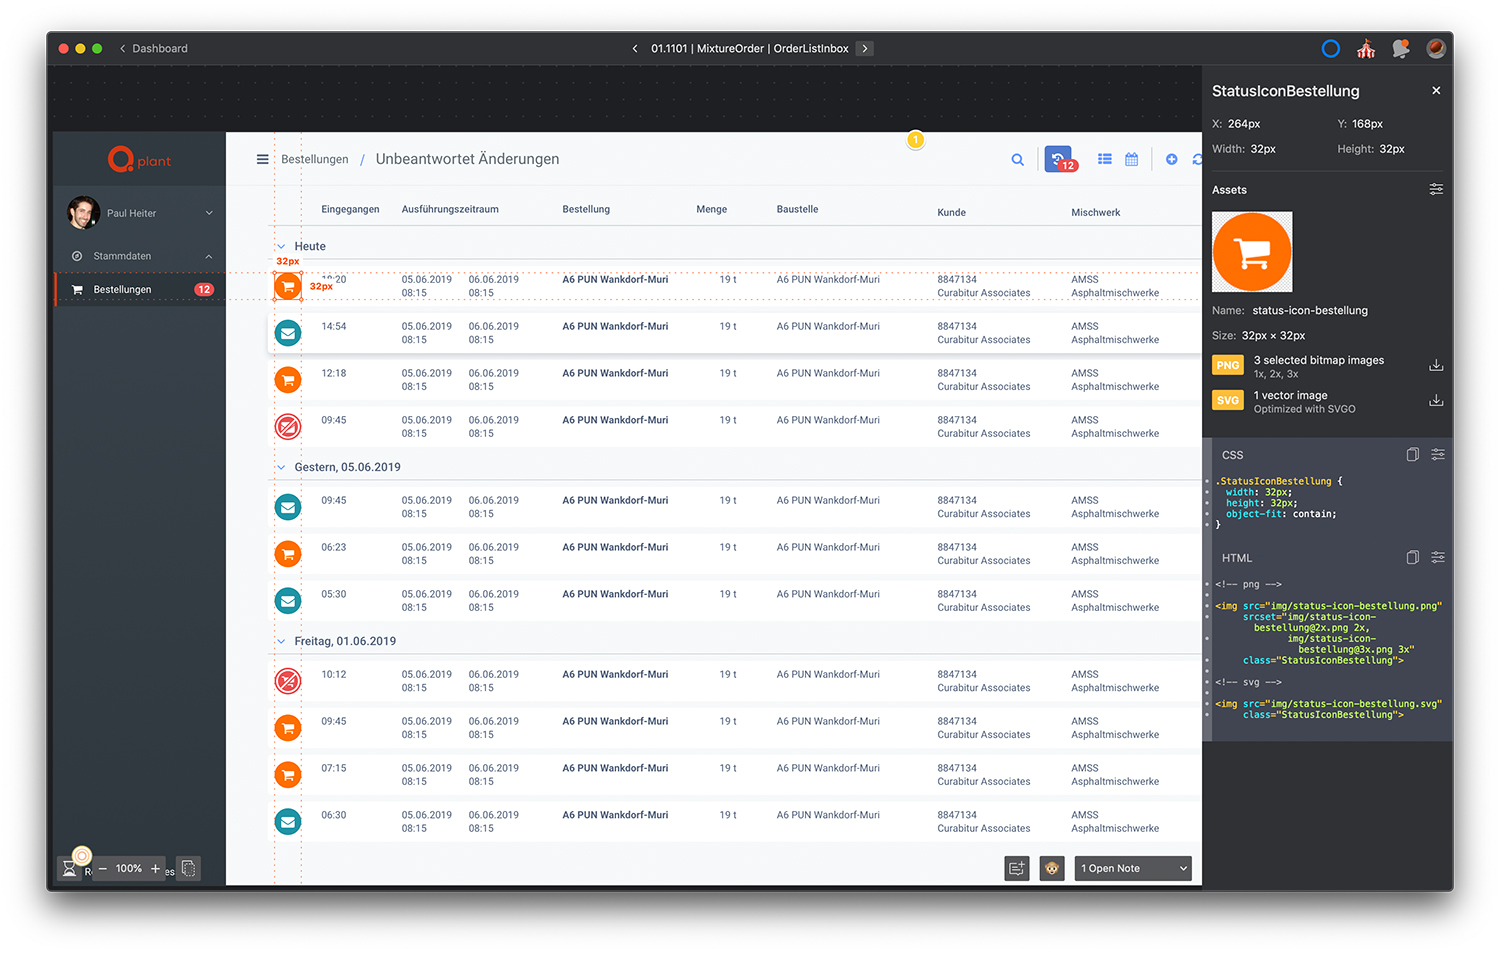Toggle the pending changes filter with badge 12

[x=1059, y=159]
